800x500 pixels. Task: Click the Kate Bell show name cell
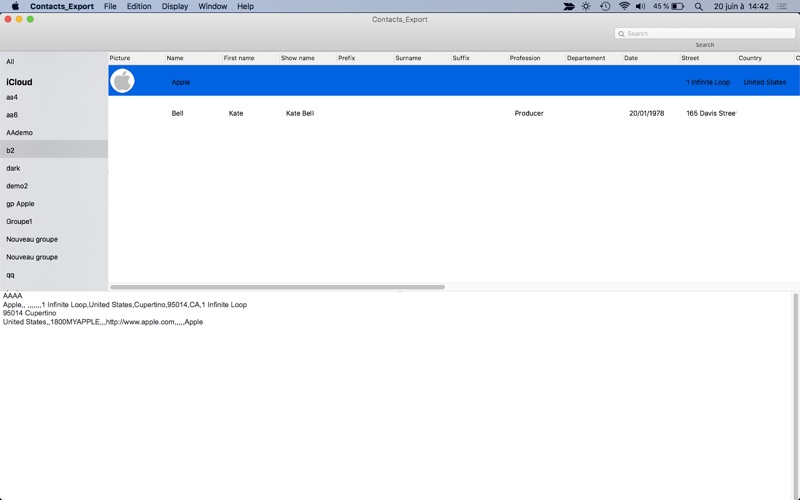click(x=300, y=113)
